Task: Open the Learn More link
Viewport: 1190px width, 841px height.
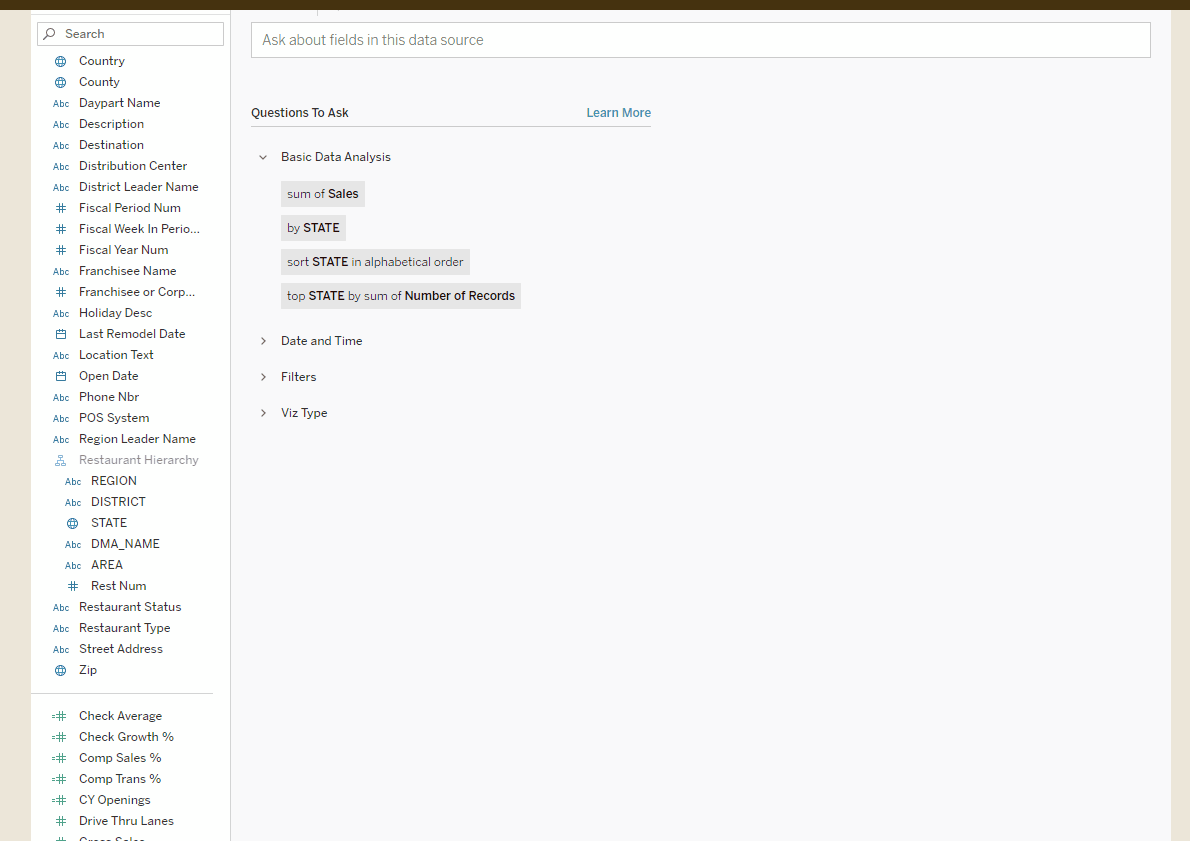Action: 618,112
